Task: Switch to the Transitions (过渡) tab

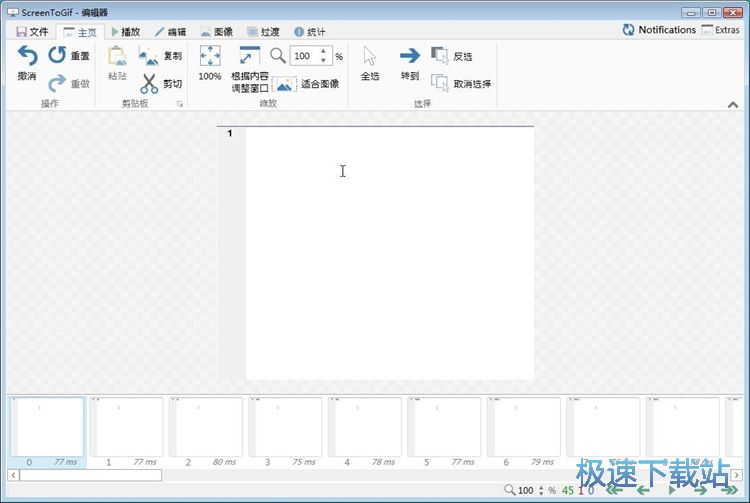Action: coord(263,32)
